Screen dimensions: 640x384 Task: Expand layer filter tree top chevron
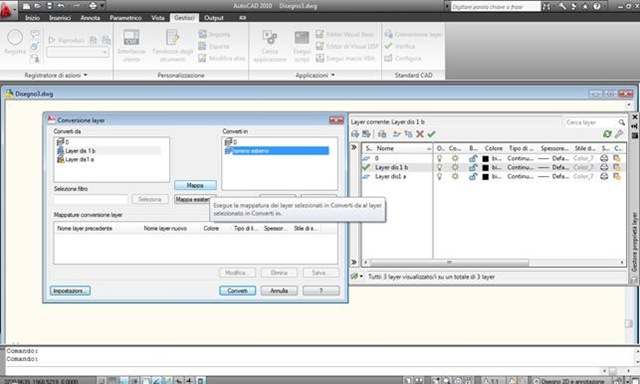pyautogui.click(x=354, y=147)
